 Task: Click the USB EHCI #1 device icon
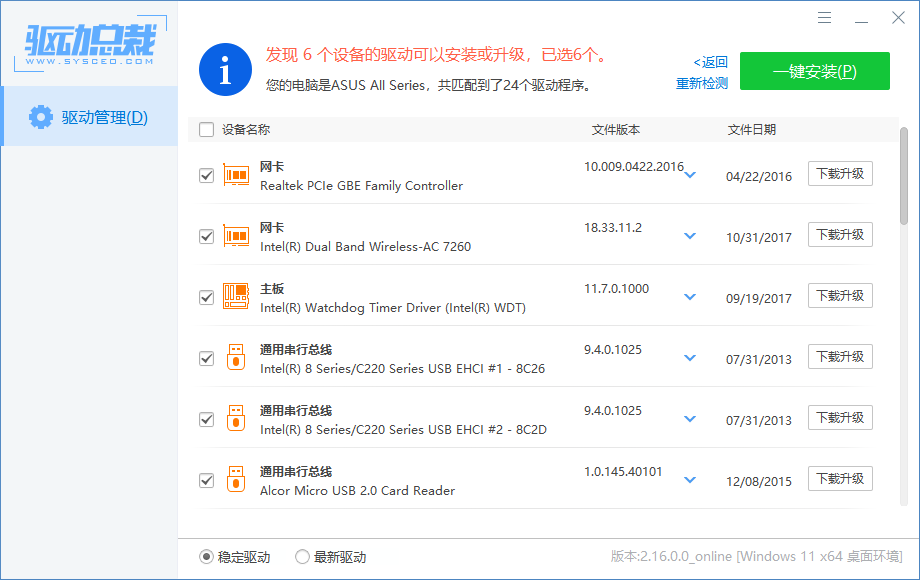coord(236,357)
